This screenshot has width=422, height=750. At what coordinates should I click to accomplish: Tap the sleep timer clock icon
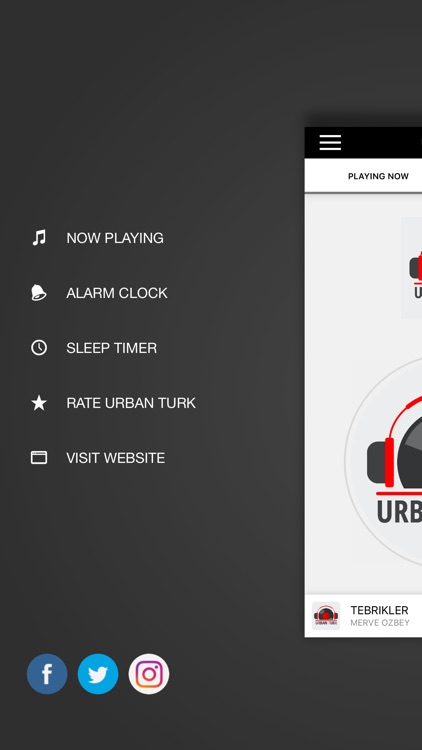tap(39, 348)
